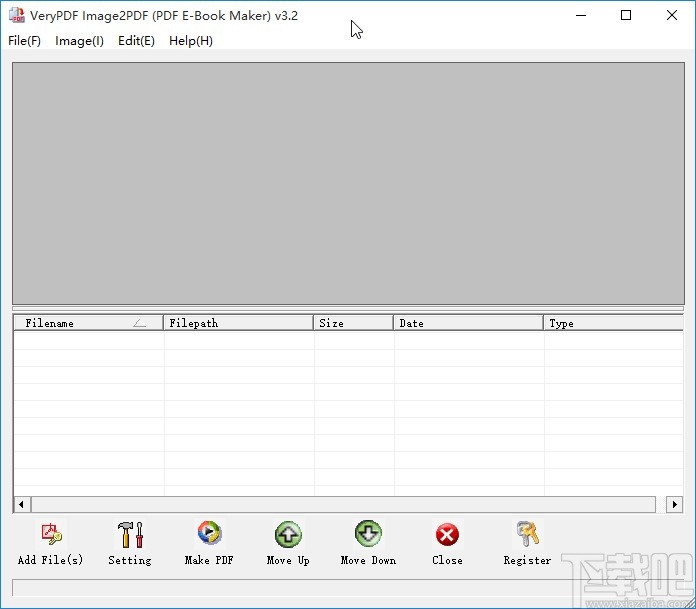Open the Edit(E) menu

pyautogui.click(x=136, y=41)
